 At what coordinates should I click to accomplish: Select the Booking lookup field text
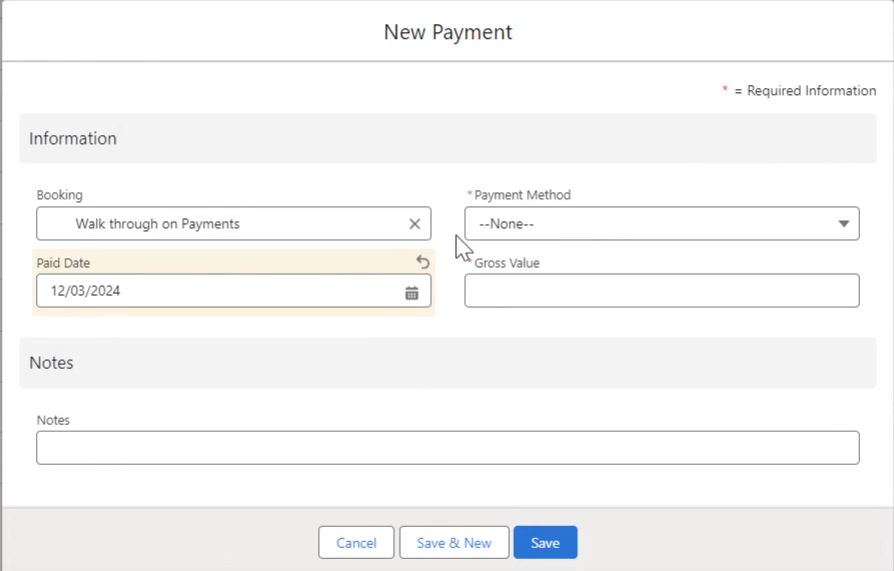point(157,224)
